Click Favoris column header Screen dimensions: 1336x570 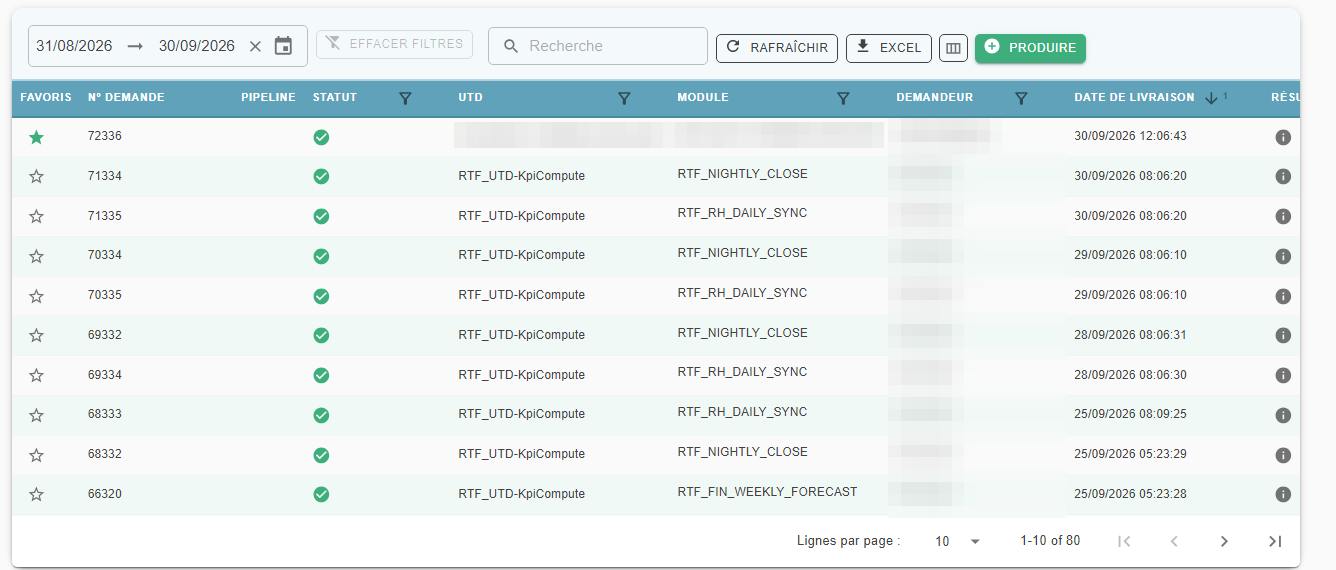pyautogui.click(x=46, y=98)
